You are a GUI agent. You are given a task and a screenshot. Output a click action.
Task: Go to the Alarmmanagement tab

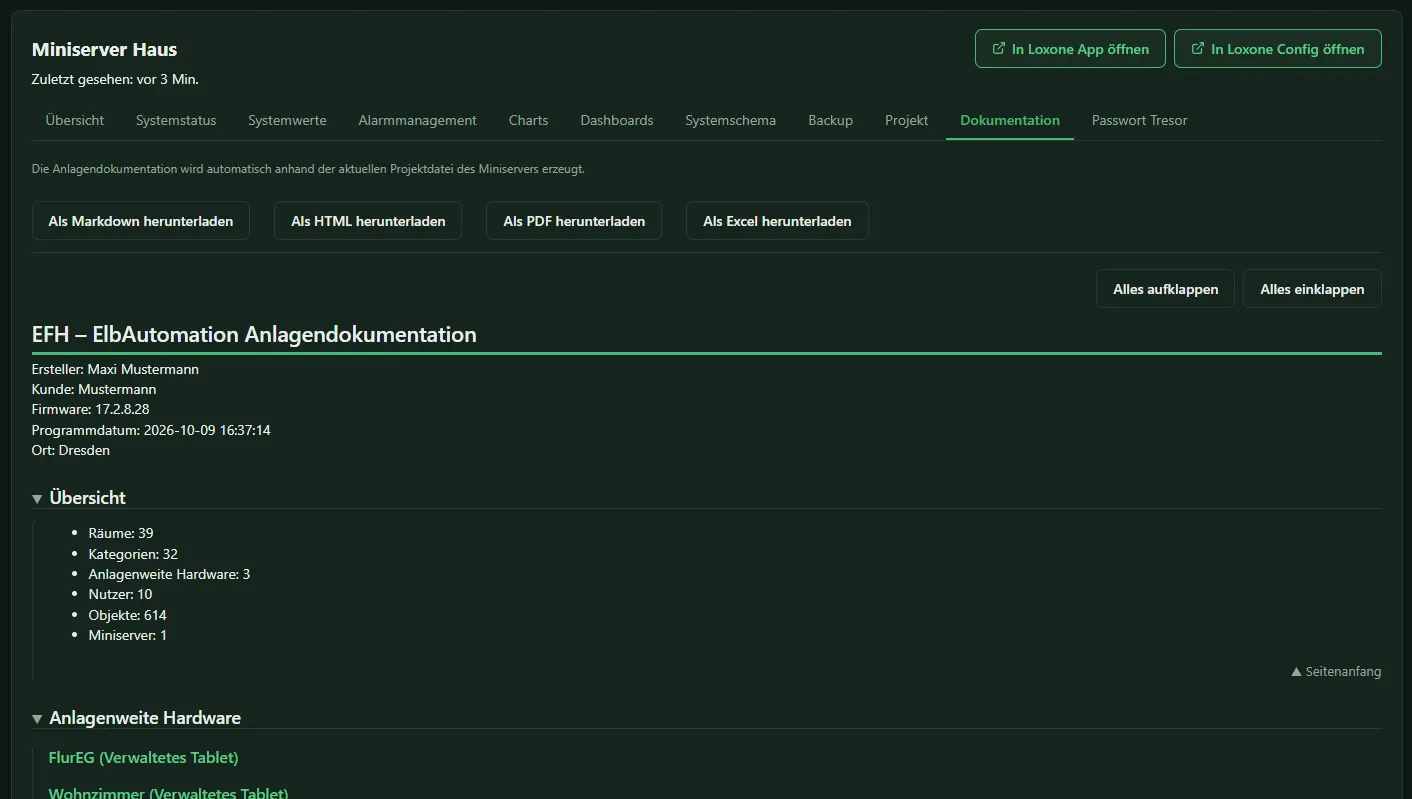pos(417,120)
